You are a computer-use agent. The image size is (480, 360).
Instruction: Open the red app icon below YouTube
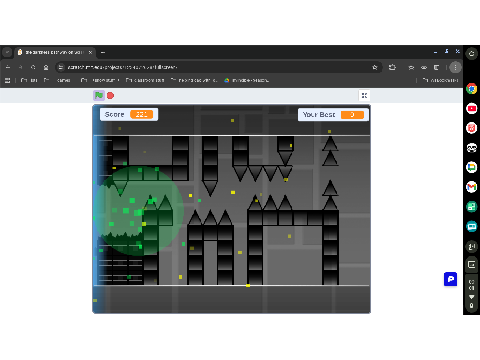[471, 128]
